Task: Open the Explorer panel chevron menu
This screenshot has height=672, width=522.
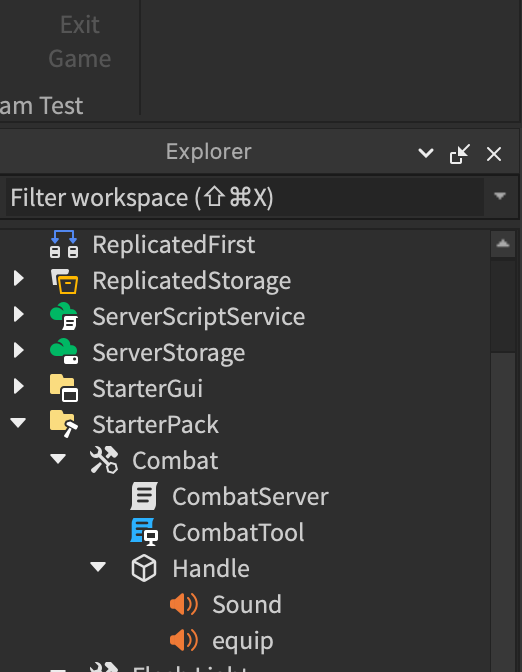Action: click(x=426, y=153)
